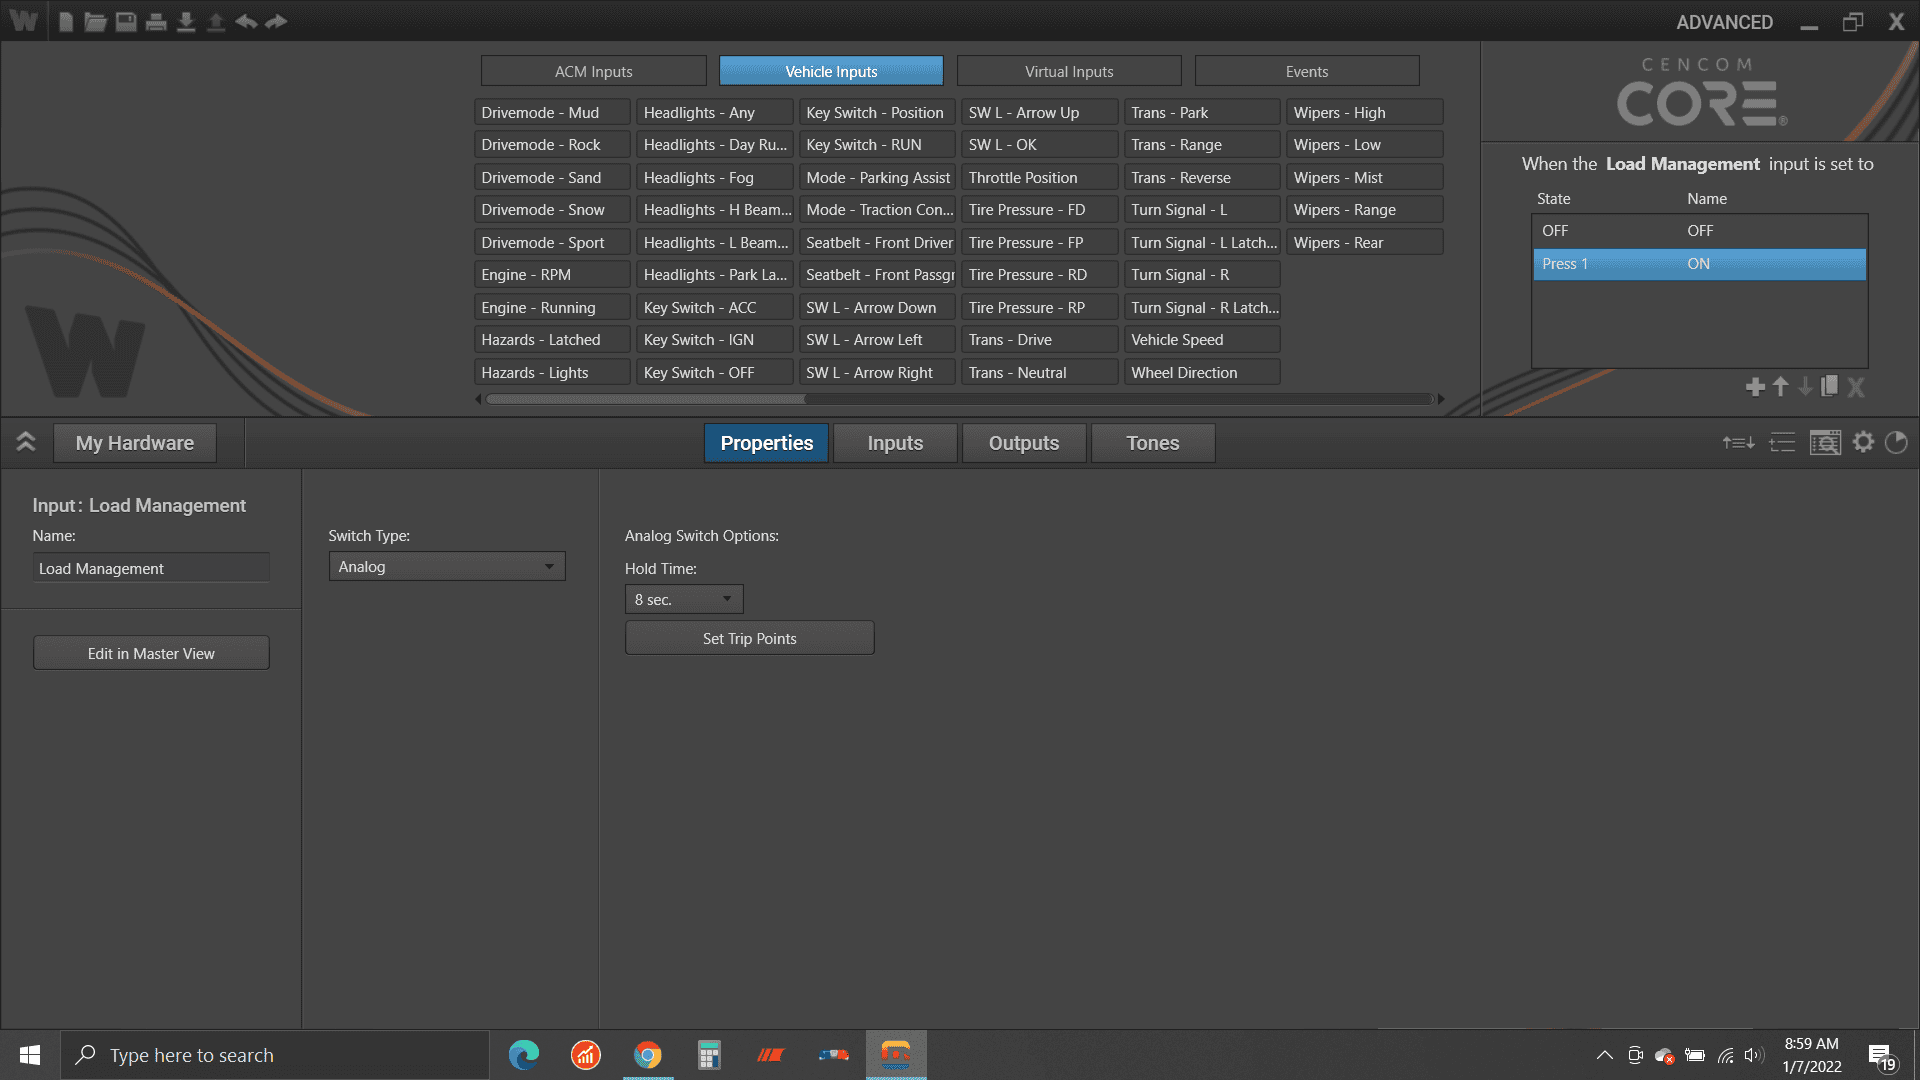Select the OFF state row
The width and height of the screenshot is (1920, 1080).
click(x=1699, y=231)
